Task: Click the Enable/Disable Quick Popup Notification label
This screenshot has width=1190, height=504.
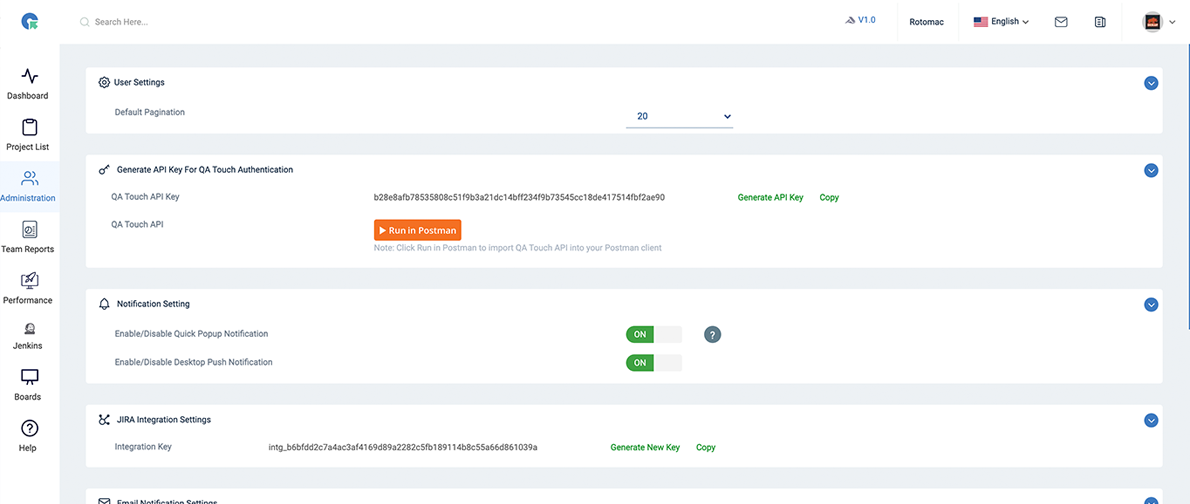Action: (191, 333)
